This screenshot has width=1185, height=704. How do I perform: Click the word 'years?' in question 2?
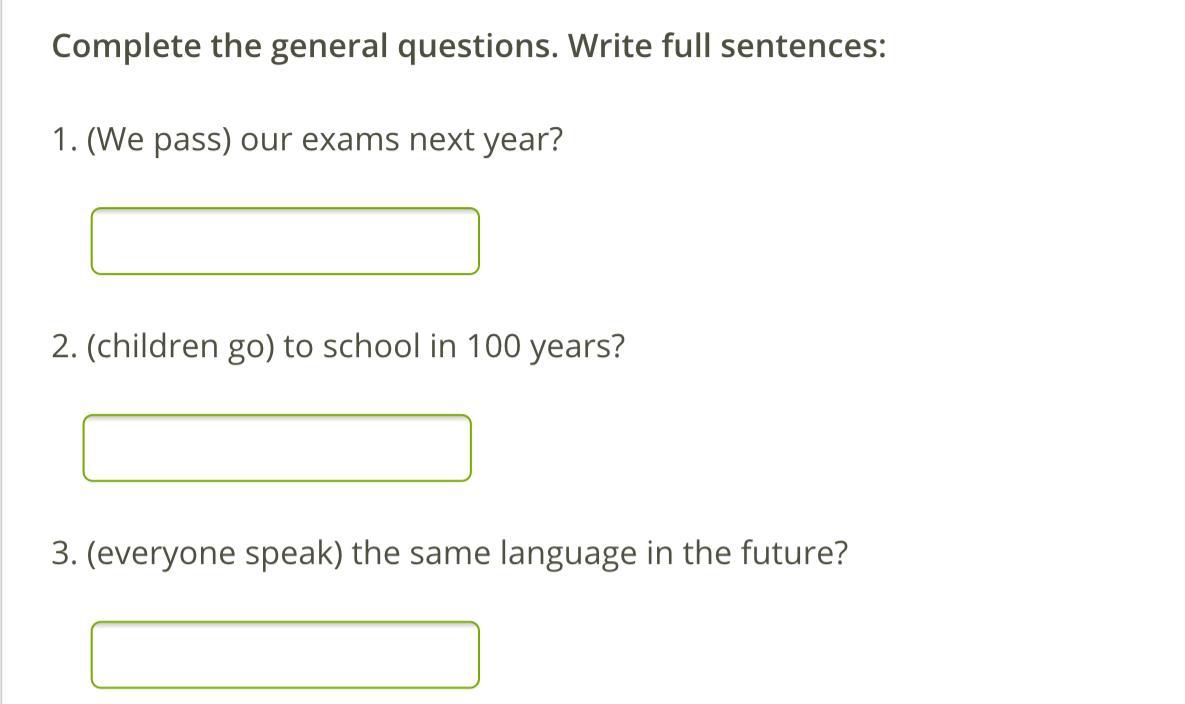[578, 347]
